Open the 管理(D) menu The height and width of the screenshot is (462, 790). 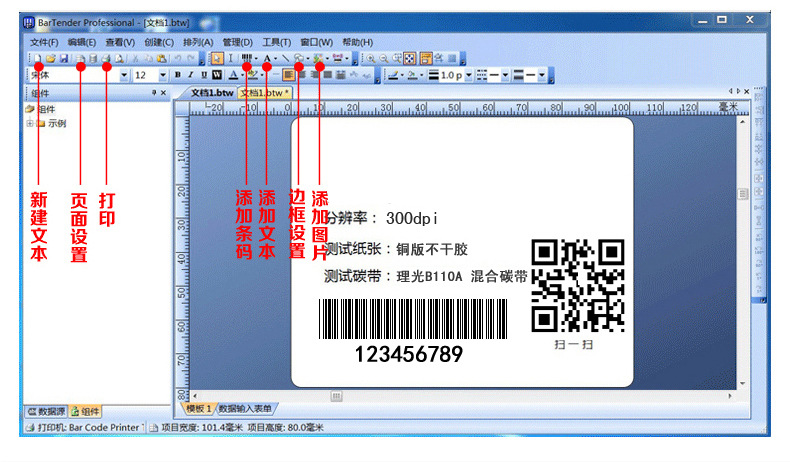click(237, 42)
